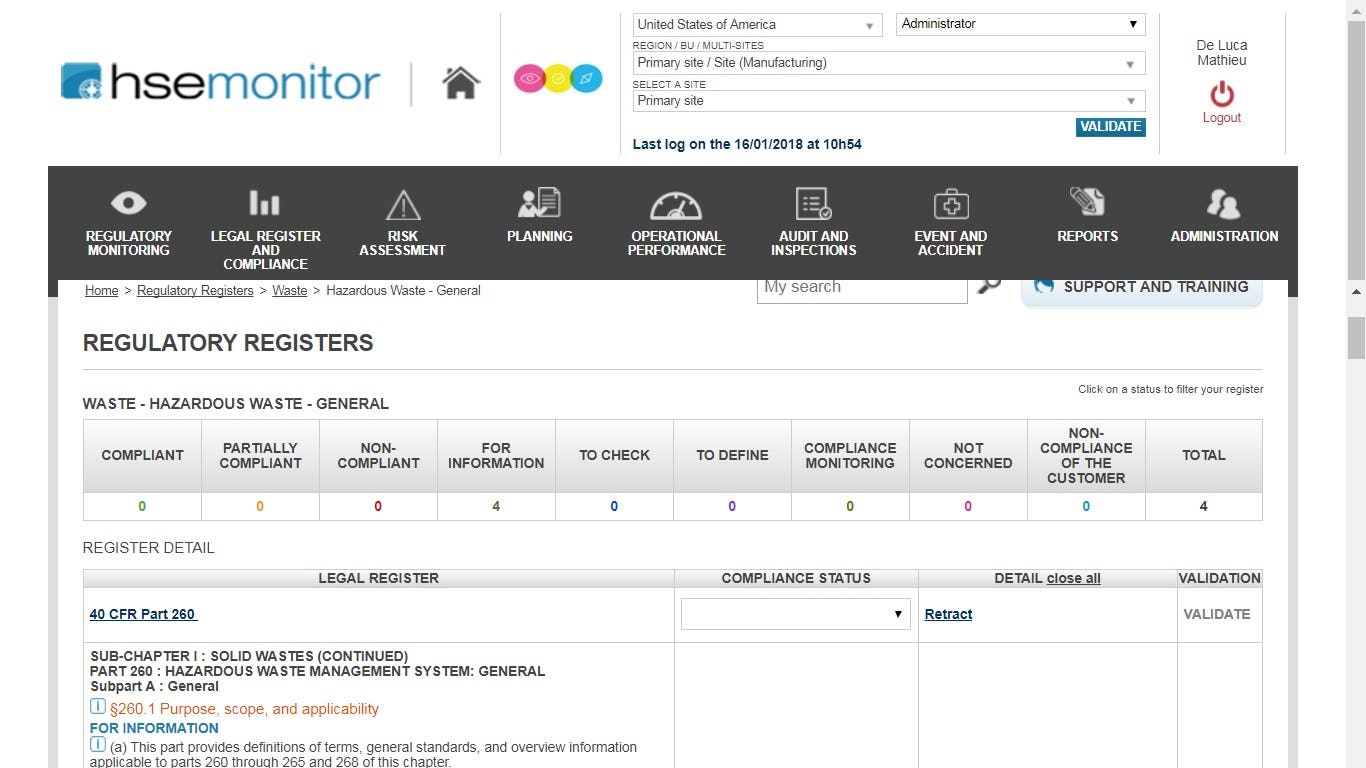Open the Audit and Inspections module

tap(813, 222)
